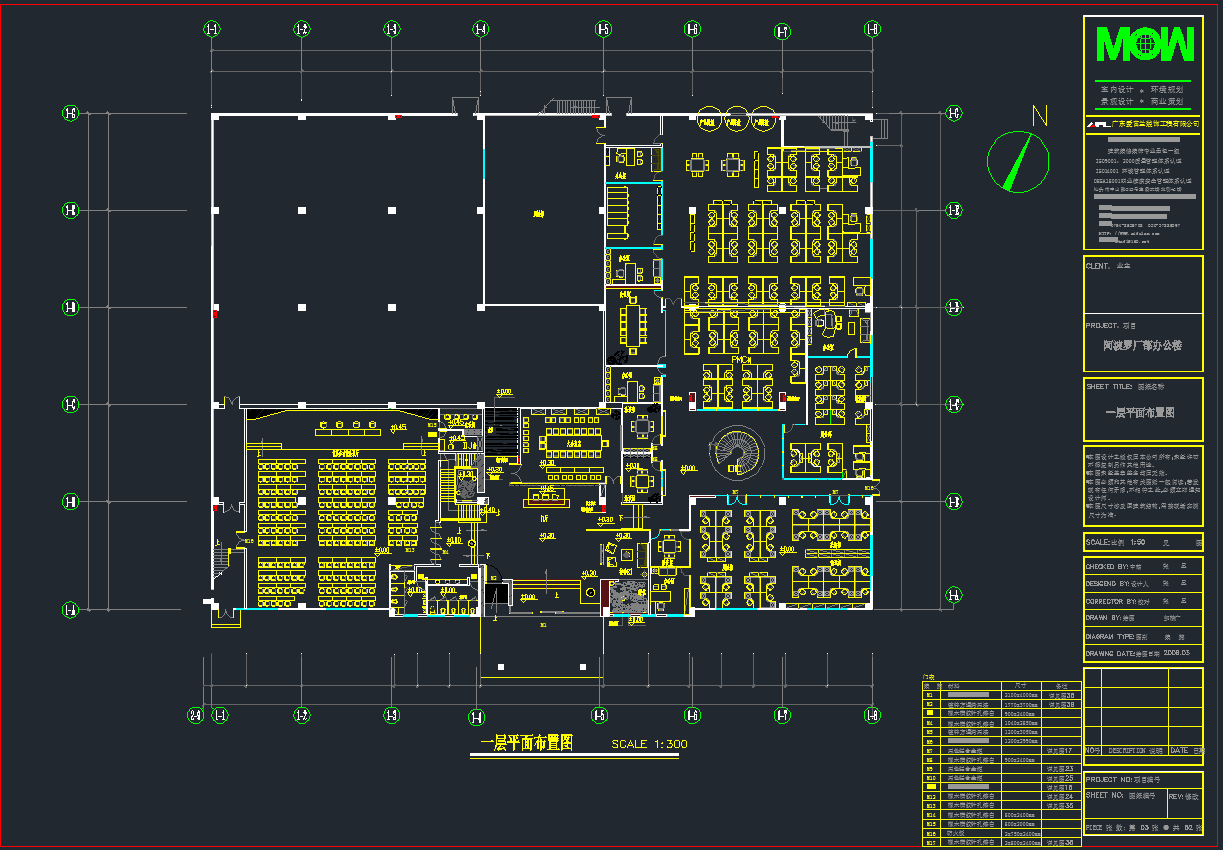This screenshot has height=850, width=1223.
Task: Select the north arrow compass symbol
Action: tap(1019, 161)
